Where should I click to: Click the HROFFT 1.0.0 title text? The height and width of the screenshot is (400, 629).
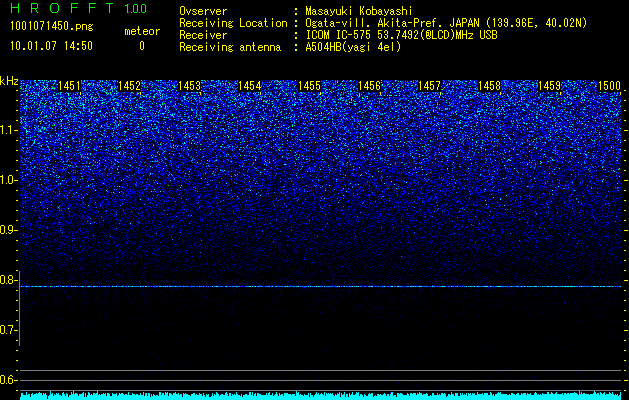(78, 8)
